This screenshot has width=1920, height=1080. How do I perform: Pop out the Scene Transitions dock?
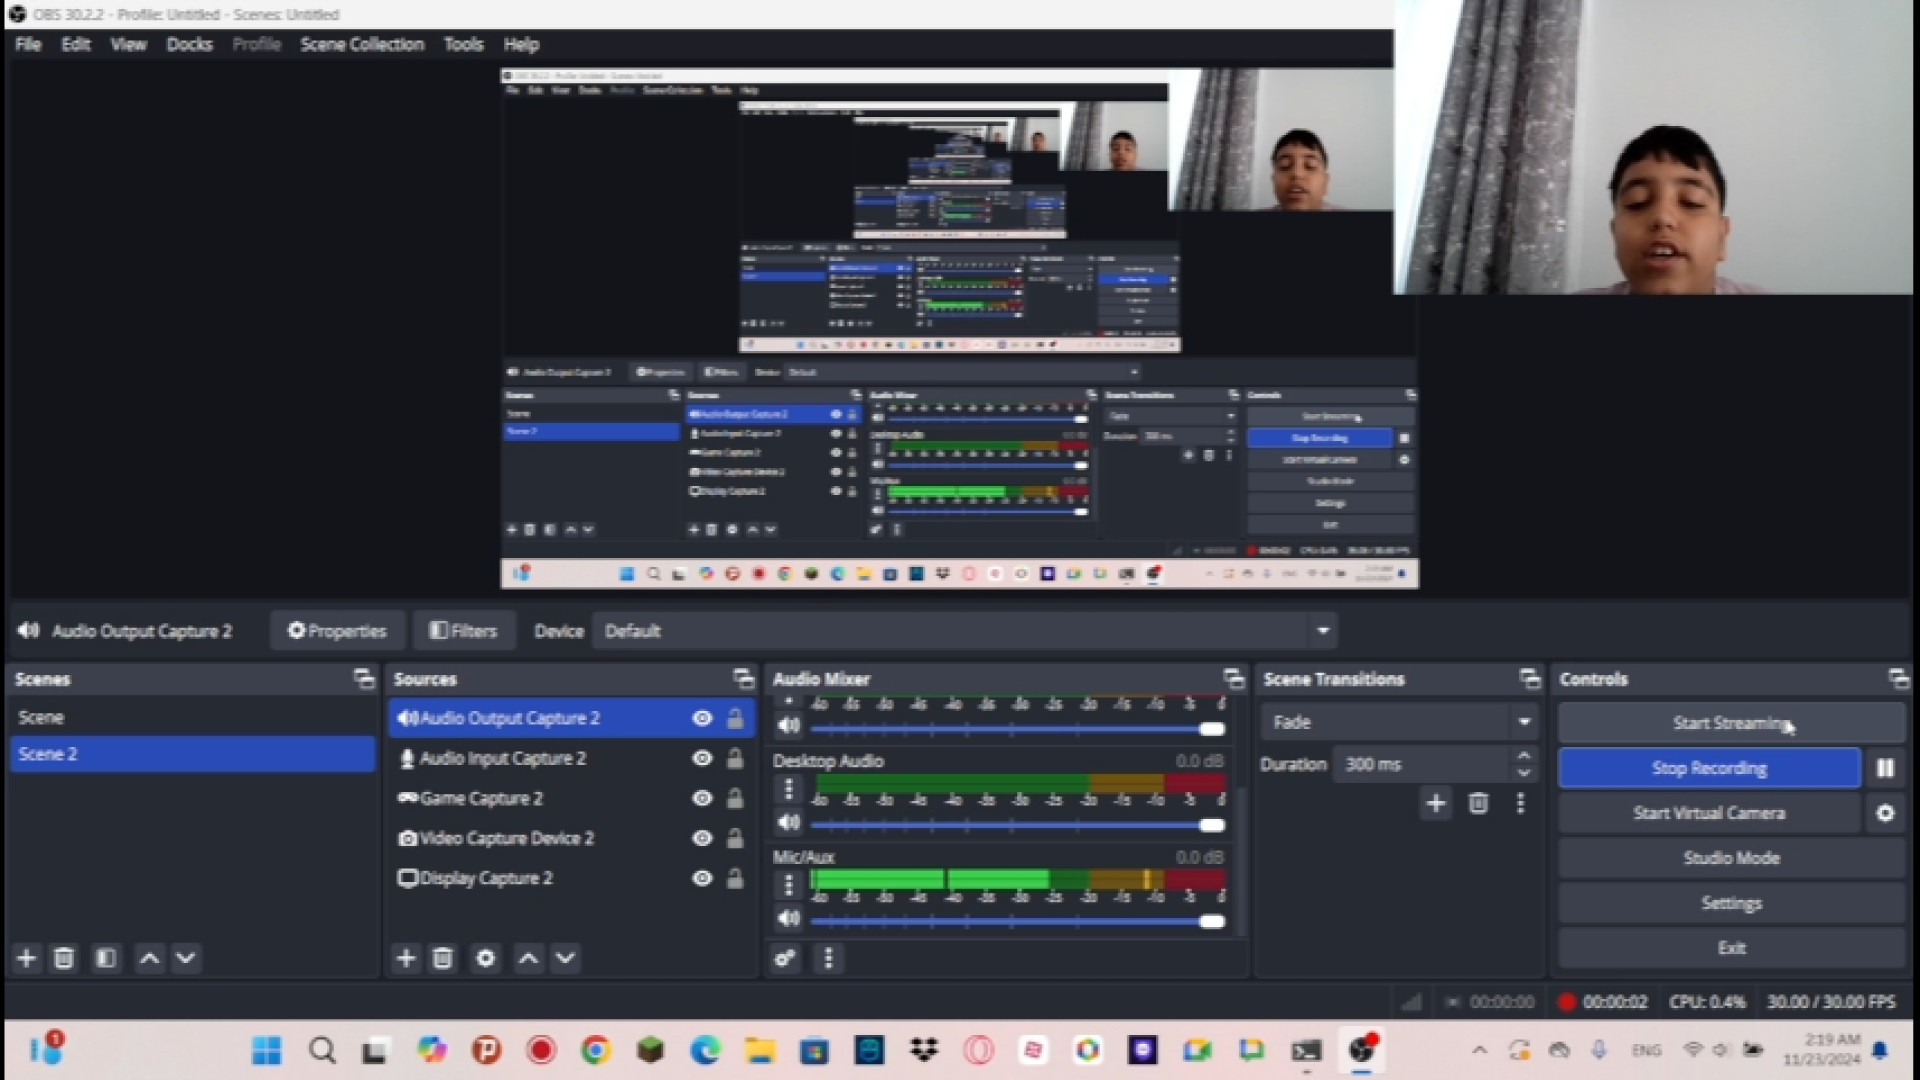[1530, 679]
